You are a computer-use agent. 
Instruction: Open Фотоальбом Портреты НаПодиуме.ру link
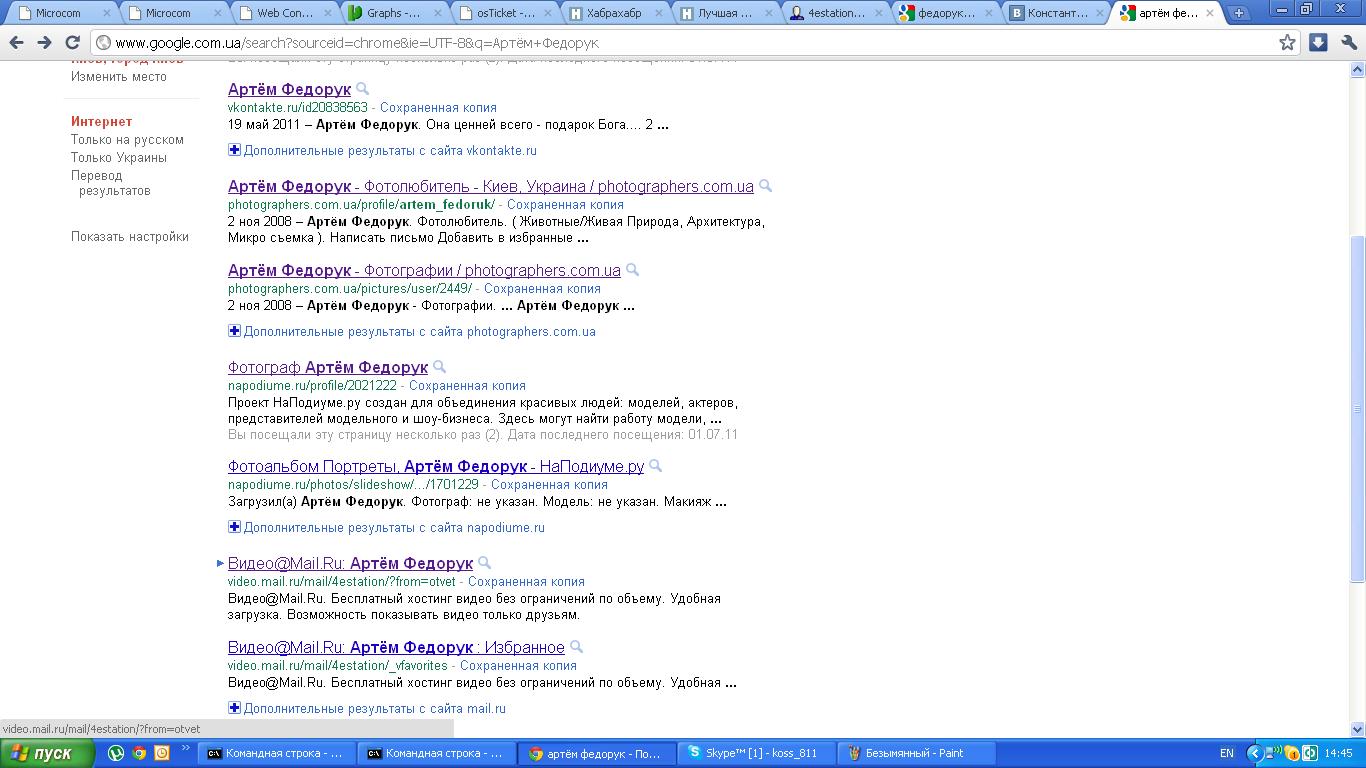point(436,466)
